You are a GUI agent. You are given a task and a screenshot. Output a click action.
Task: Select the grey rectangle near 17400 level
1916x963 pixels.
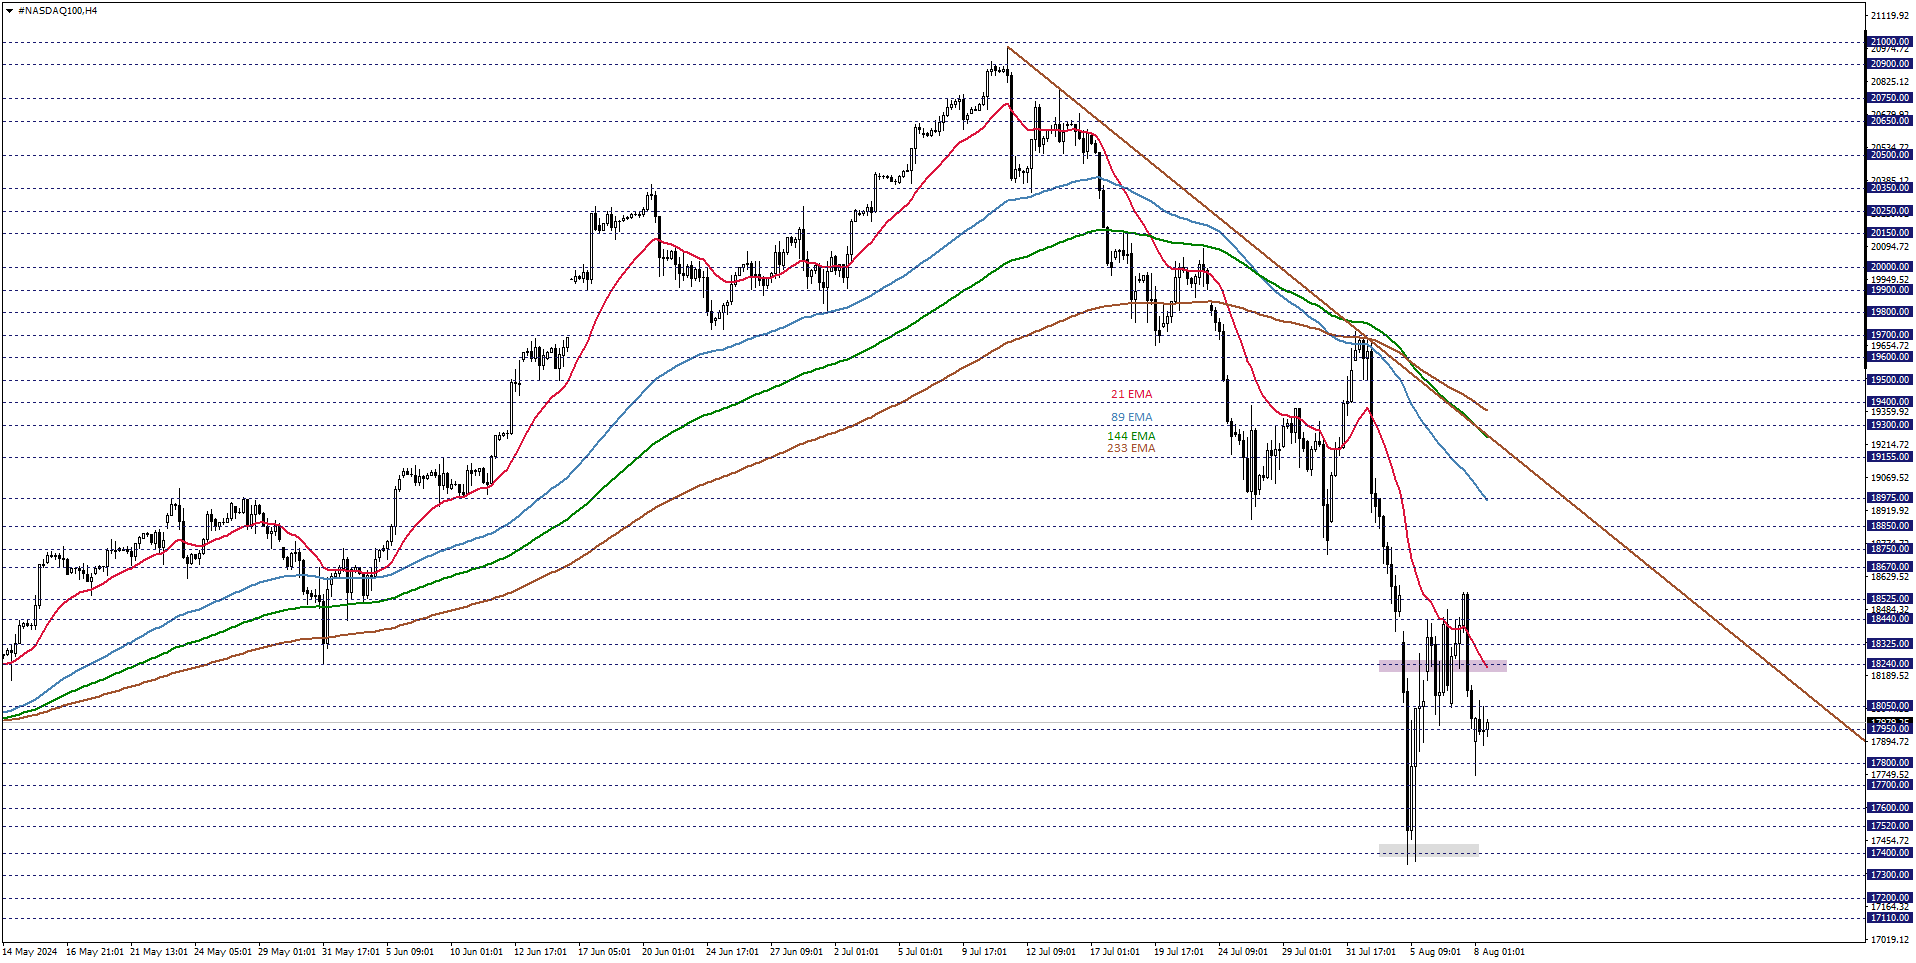click(x=1428, y=850)
